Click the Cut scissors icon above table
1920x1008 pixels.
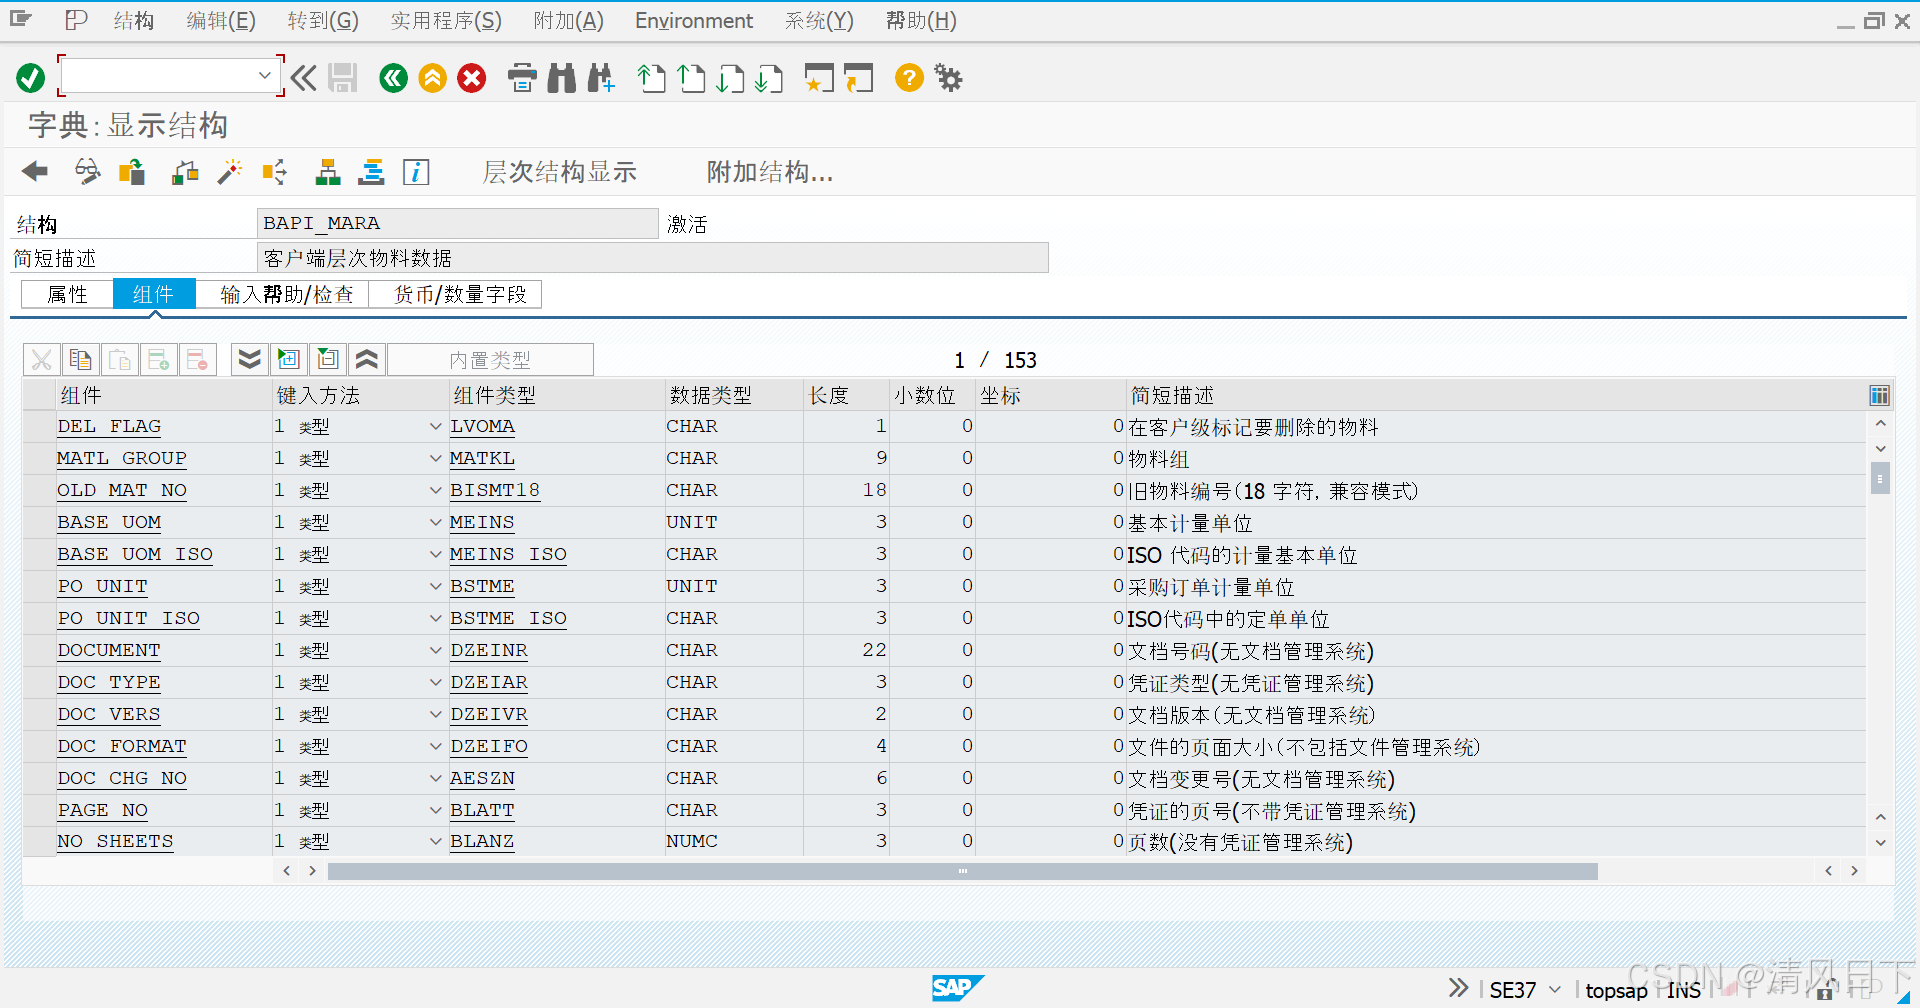pyautogui.click(x=42, y=359)
